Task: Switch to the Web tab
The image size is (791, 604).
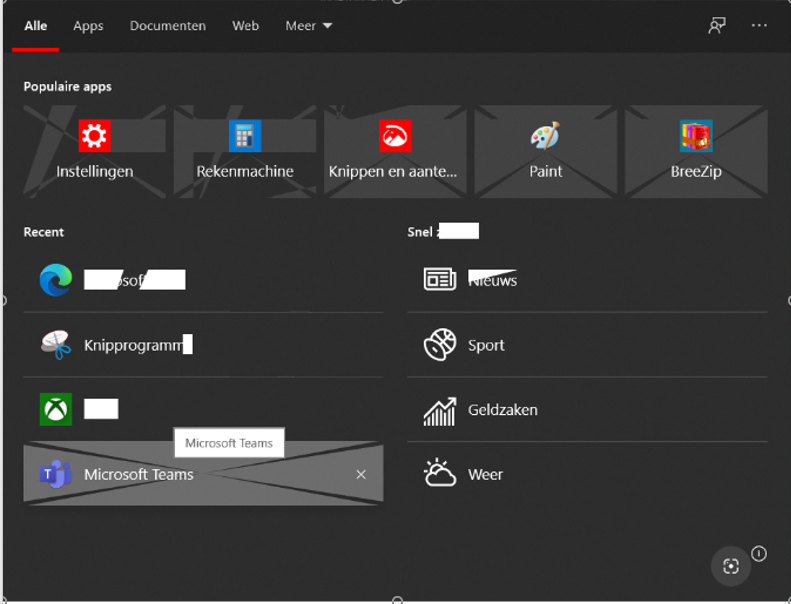Action: click(x=245, y=26)
